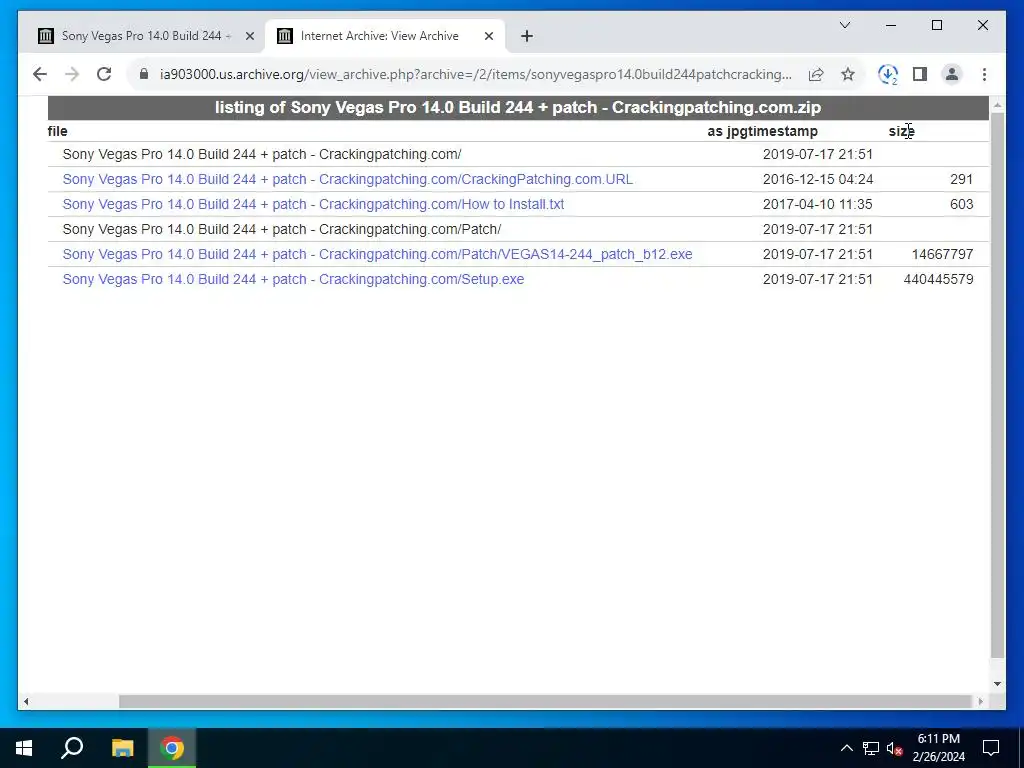Open File Explorer from the taskbar
Viewport: 1024px width, 768px height.
click(x=122, y=748)
